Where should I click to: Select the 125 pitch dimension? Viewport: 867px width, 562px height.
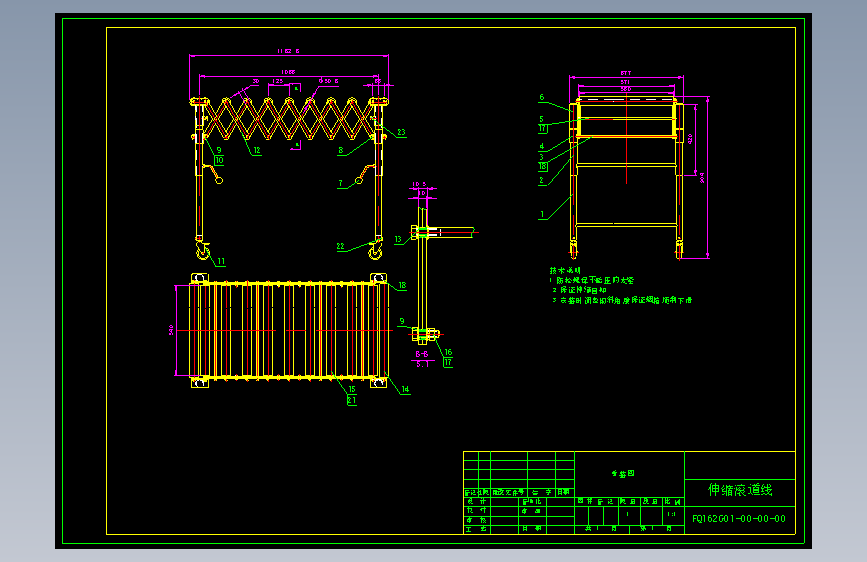(x=278, y=81)
